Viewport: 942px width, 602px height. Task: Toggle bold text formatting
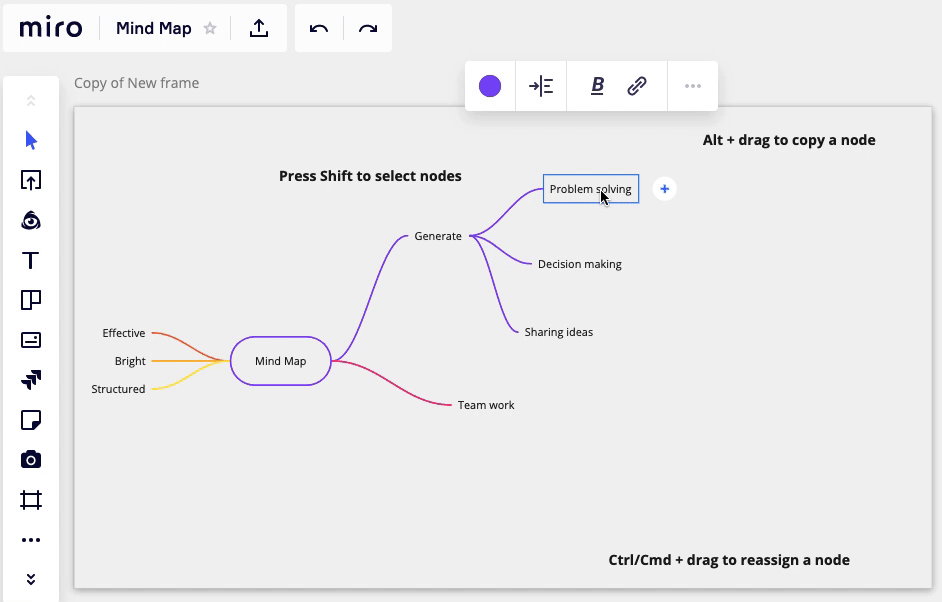(x=597, y=86)
